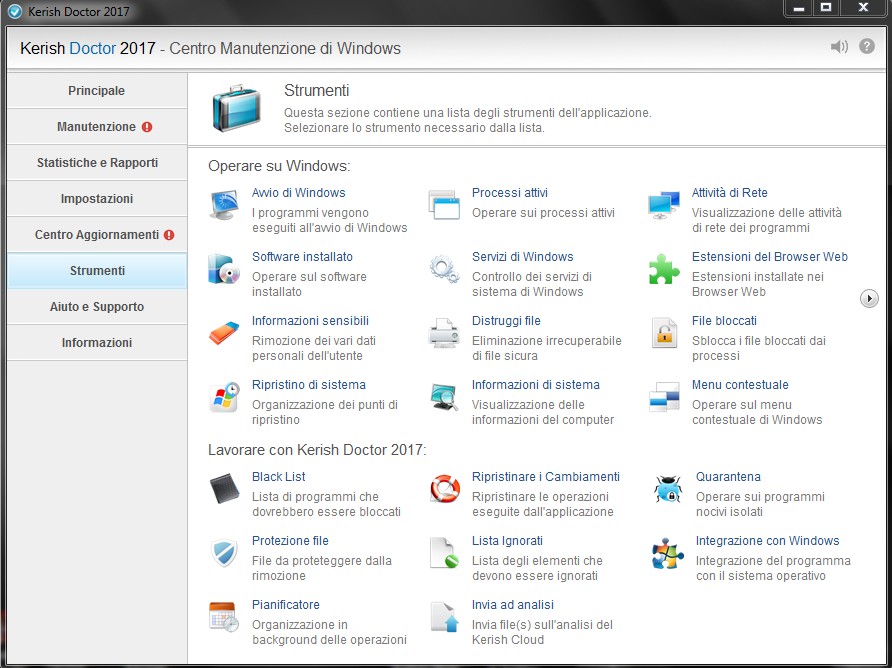Image resolution: width=892 pixels, height=668 pixels.
Task: Open the Quarantena link
Action: pyautogui.click(x=728, y=477)
